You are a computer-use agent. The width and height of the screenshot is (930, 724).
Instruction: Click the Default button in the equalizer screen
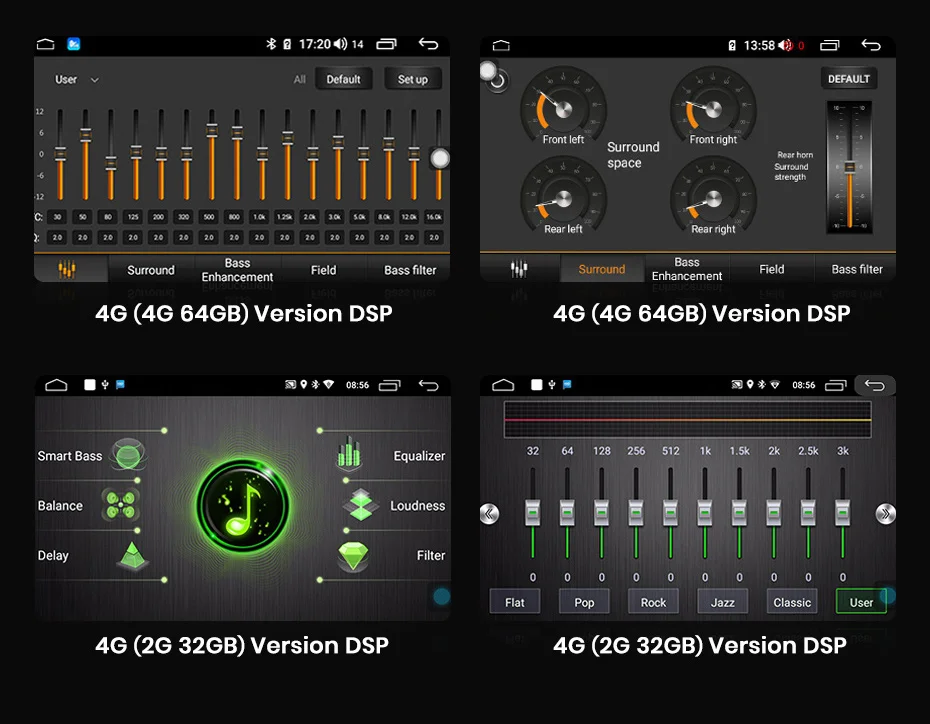(343, 79)
